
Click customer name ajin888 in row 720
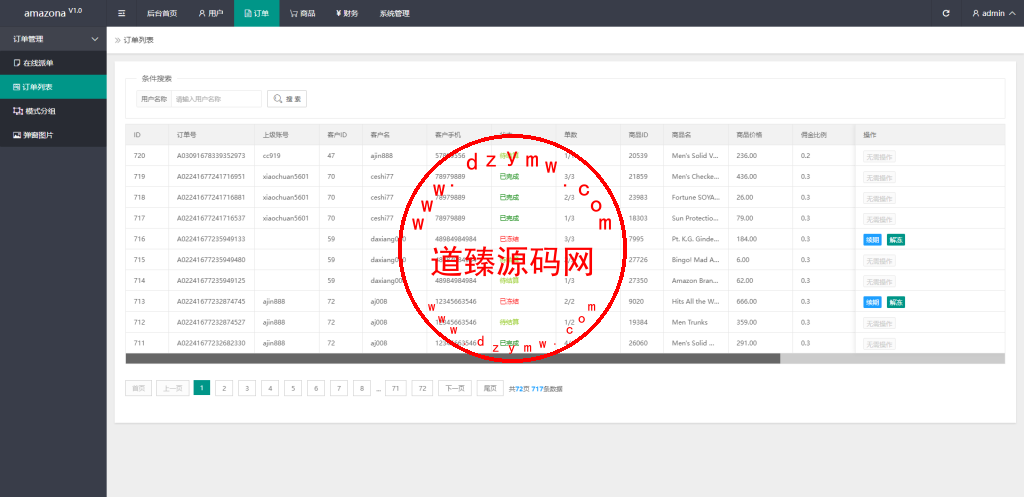382,156
